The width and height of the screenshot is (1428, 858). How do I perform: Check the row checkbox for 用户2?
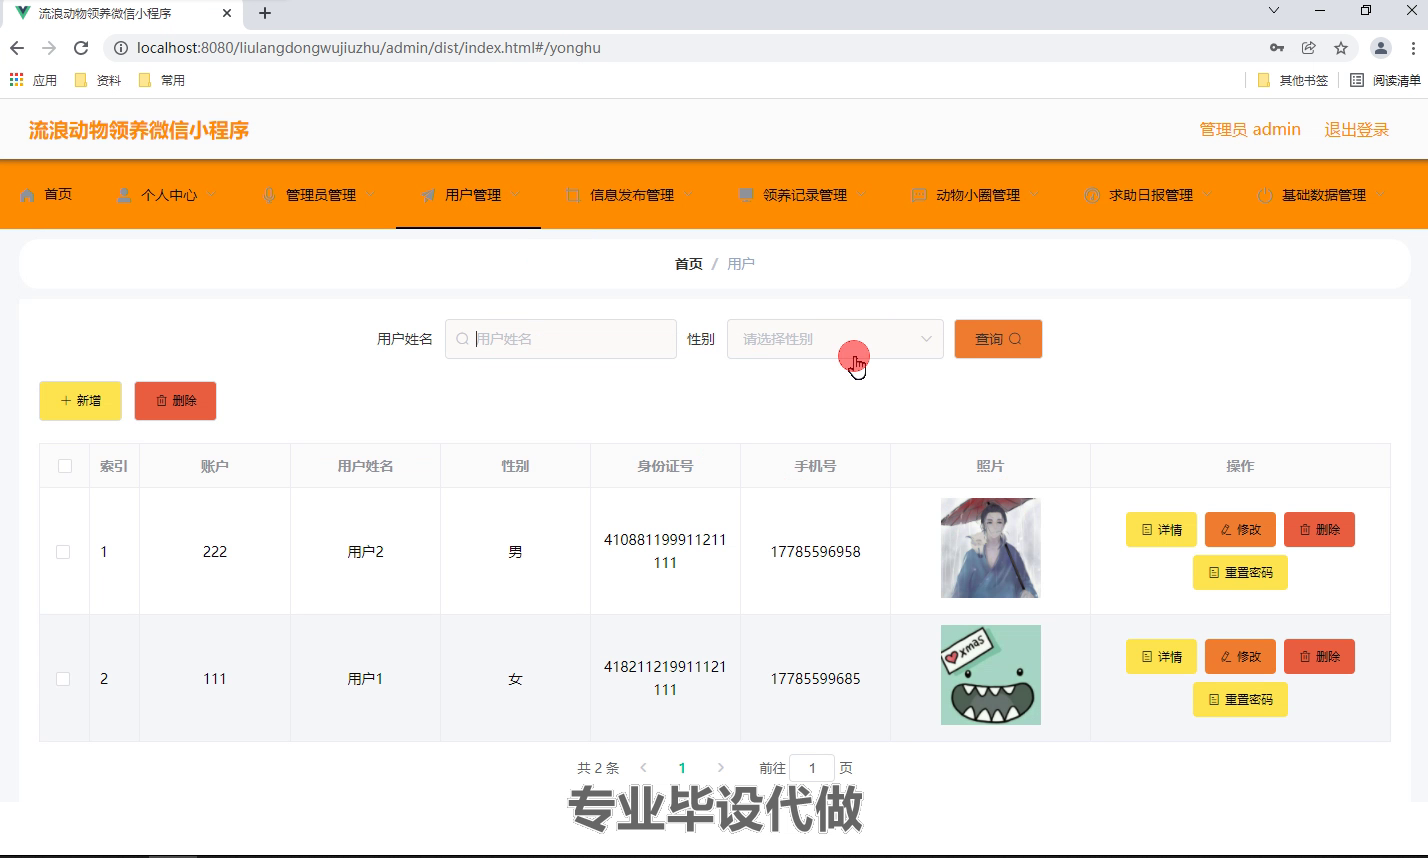[63, 552]
